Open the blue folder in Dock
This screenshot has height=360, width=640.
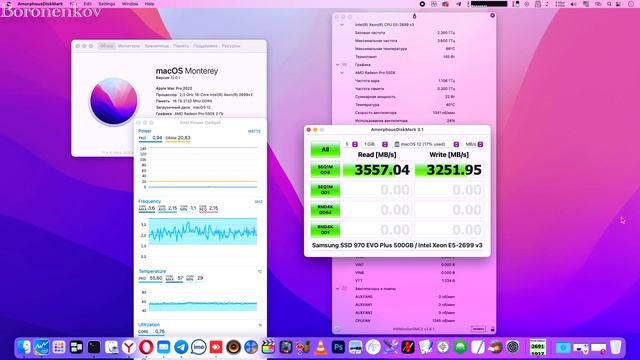(x=563, y=347)
